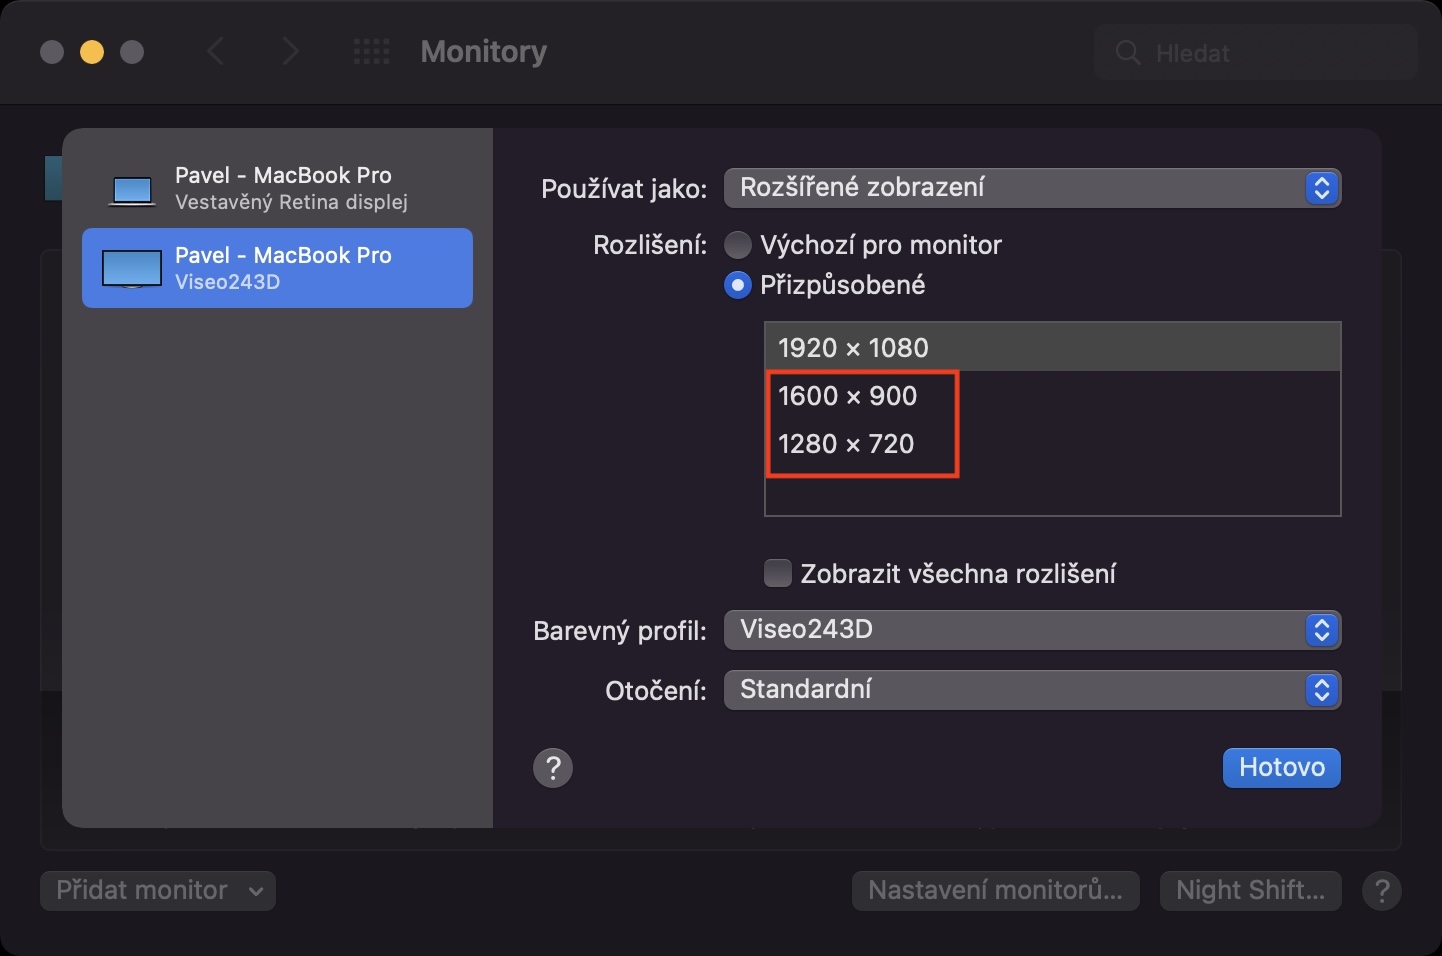Open the Otočení rotation dropdown
The image size is (1442, 956).
tap(1032, 690)
